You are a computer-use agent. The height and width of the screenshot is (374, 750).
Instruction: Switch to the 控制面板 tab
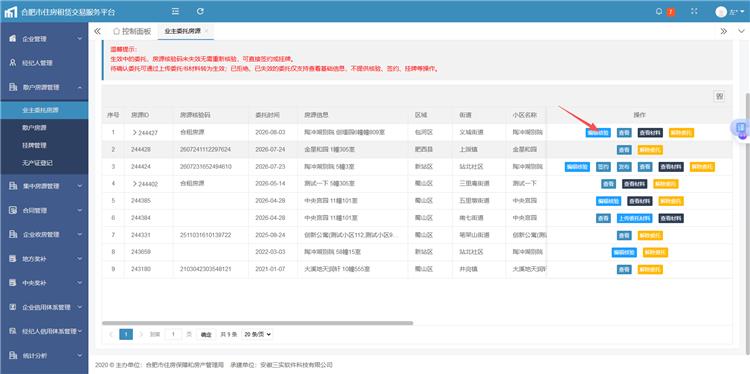132,32
